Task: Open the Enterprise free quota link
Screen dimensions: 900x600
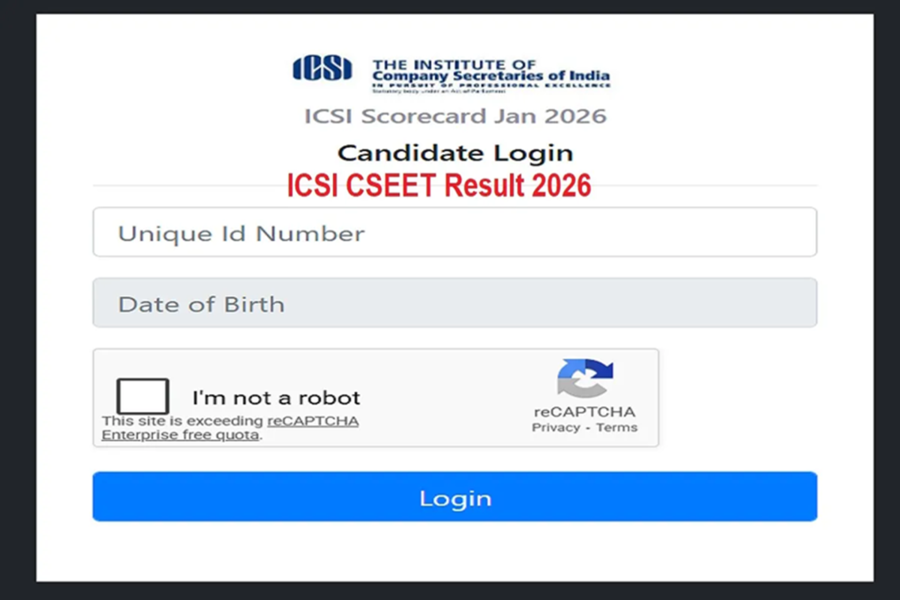Action: pos(180,435)
